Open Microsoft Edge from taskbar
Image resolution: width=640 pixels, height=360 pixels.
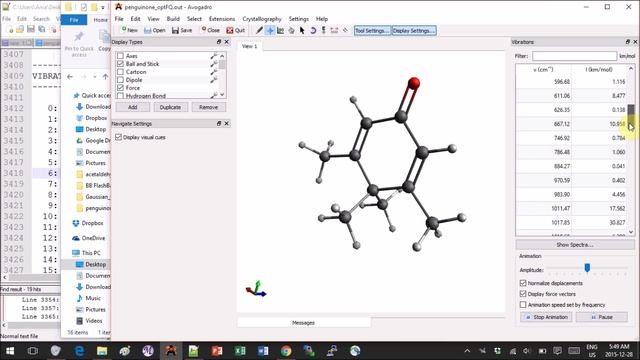[79, 351]
